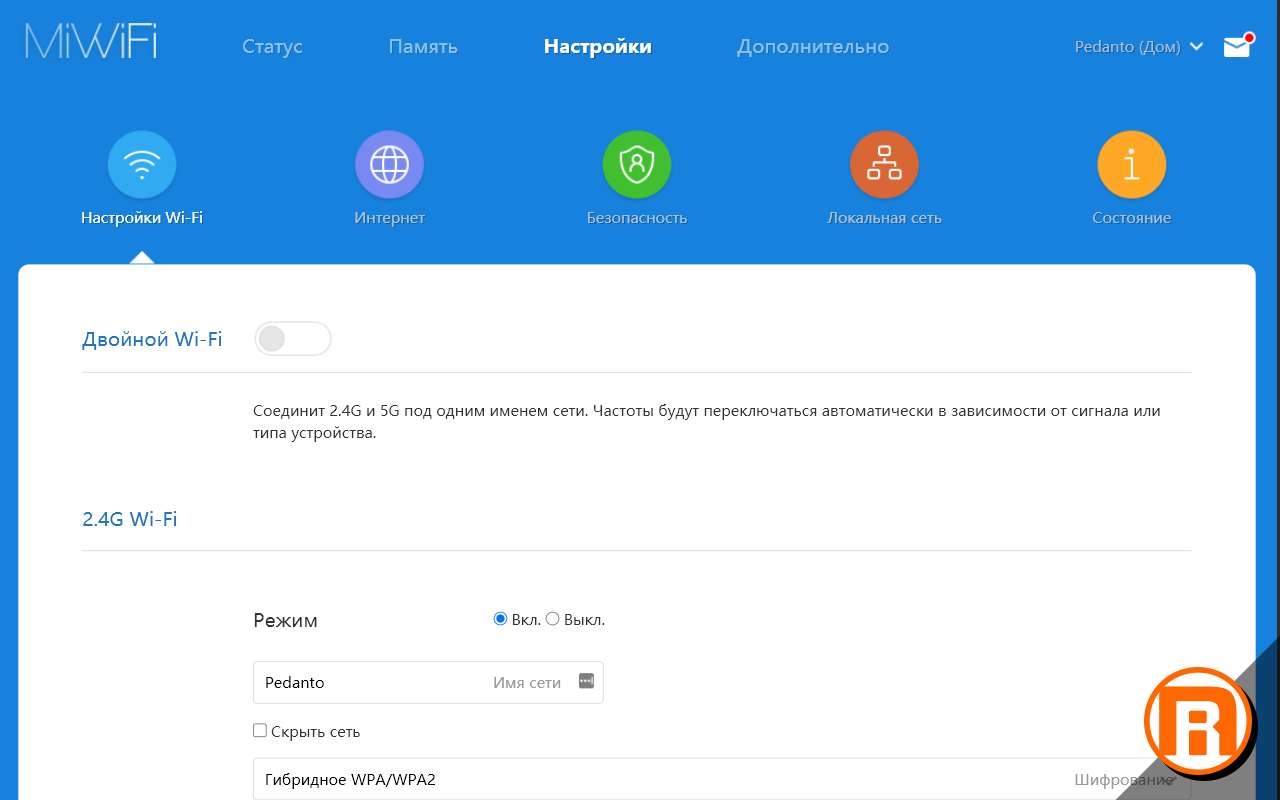The width and height of the screenshot is (1280, 800).
Task: Open the Internet globe icon
Action: pos(389,165)
